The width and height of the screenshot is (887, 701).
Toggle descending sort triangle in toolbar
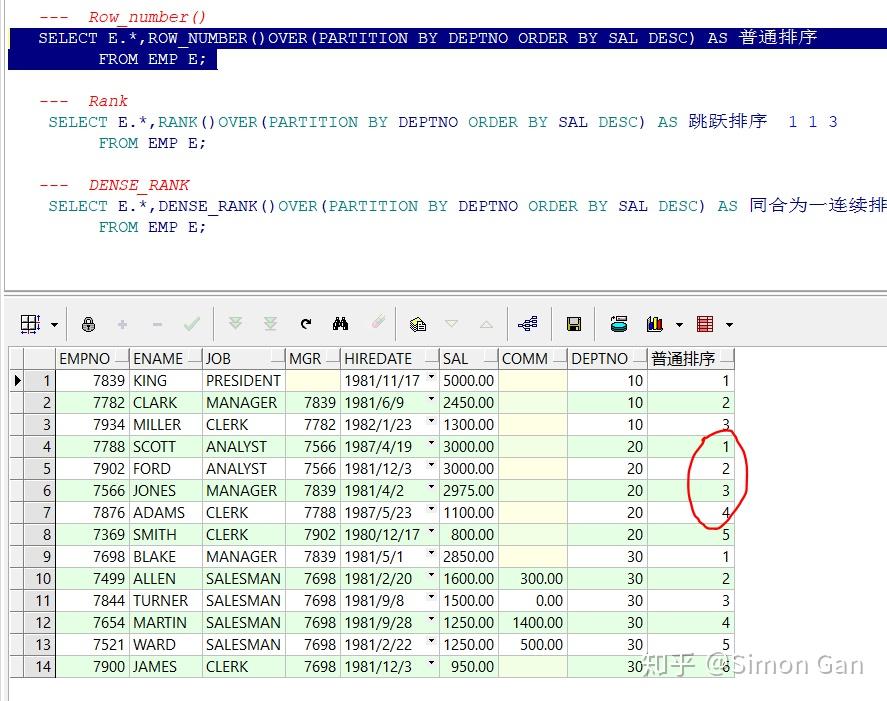point(451,323)
